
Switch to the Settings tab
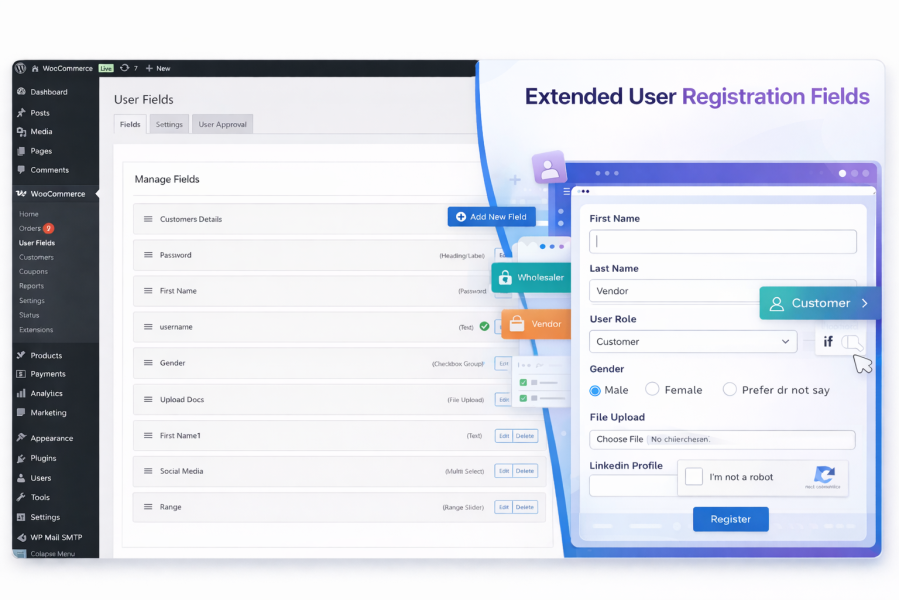(169, 124)
